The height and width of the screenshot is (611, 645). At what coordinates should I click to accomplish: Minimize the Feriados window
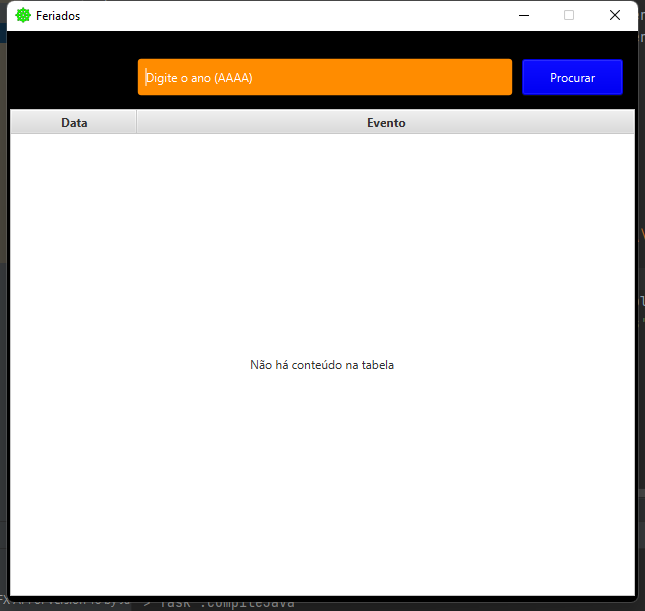(x=524, y=16)
